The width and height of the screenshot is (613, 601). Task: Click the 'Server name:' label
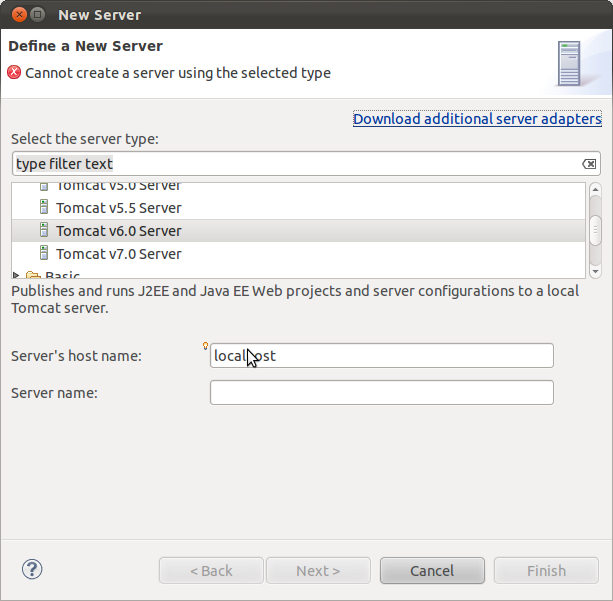click(54, 393)
